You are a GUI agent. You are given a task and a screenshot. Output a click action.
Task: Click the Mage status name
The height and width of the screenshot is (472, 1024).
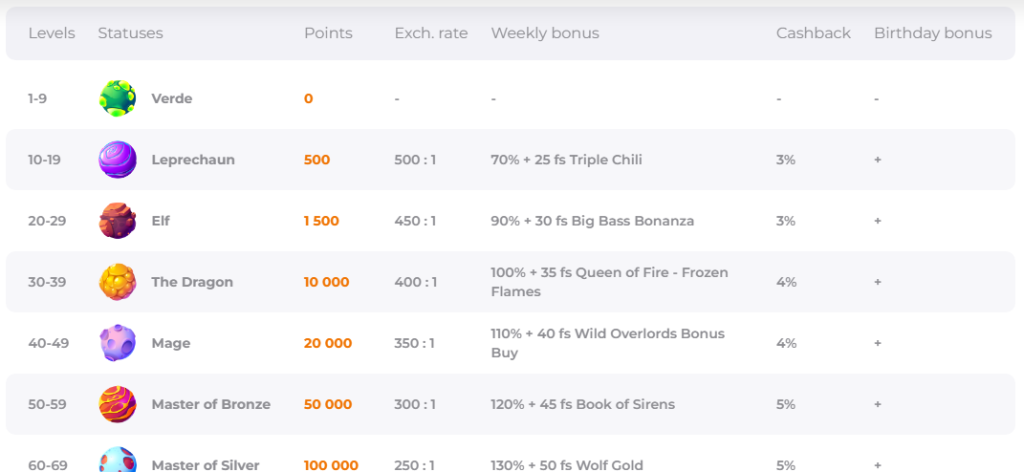tap(171, 343)
